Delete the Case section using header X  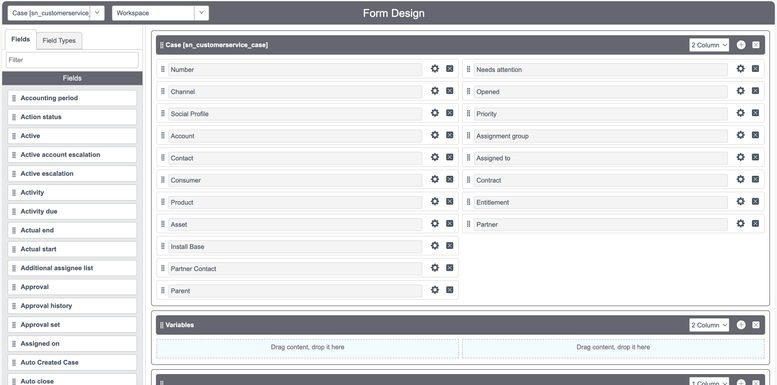coord(756,45)
